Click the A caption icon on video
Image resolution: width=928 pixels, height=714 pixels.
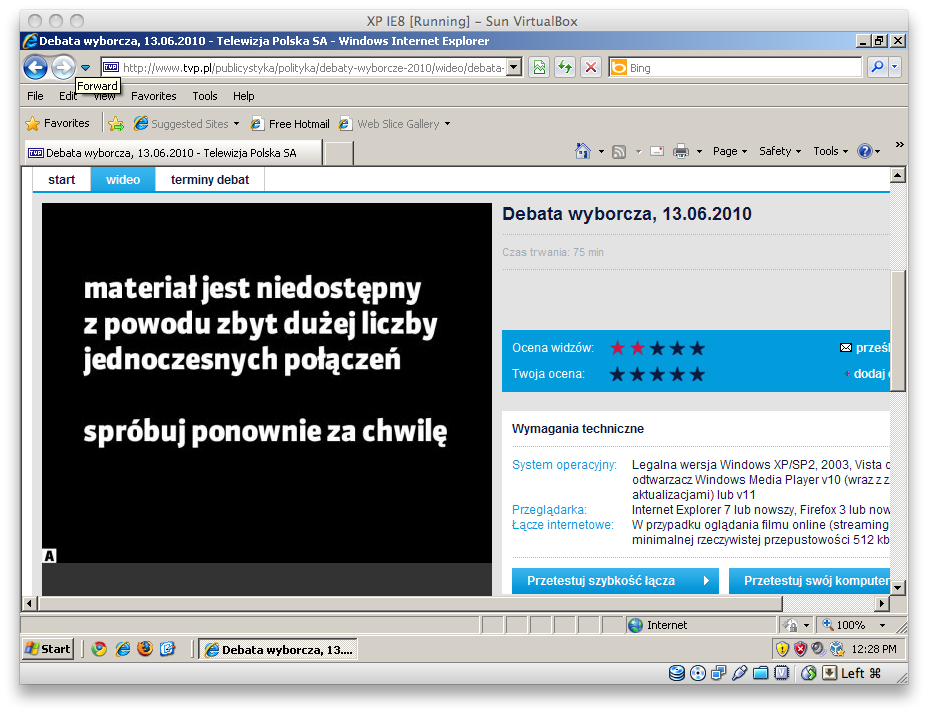pyautogui.click(x=50, y=556)
